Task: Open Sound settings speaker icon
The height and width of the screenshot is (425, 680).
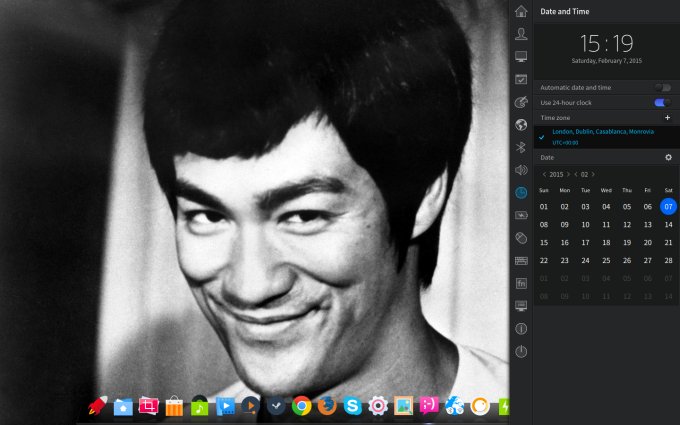Action: click(520, 170)
